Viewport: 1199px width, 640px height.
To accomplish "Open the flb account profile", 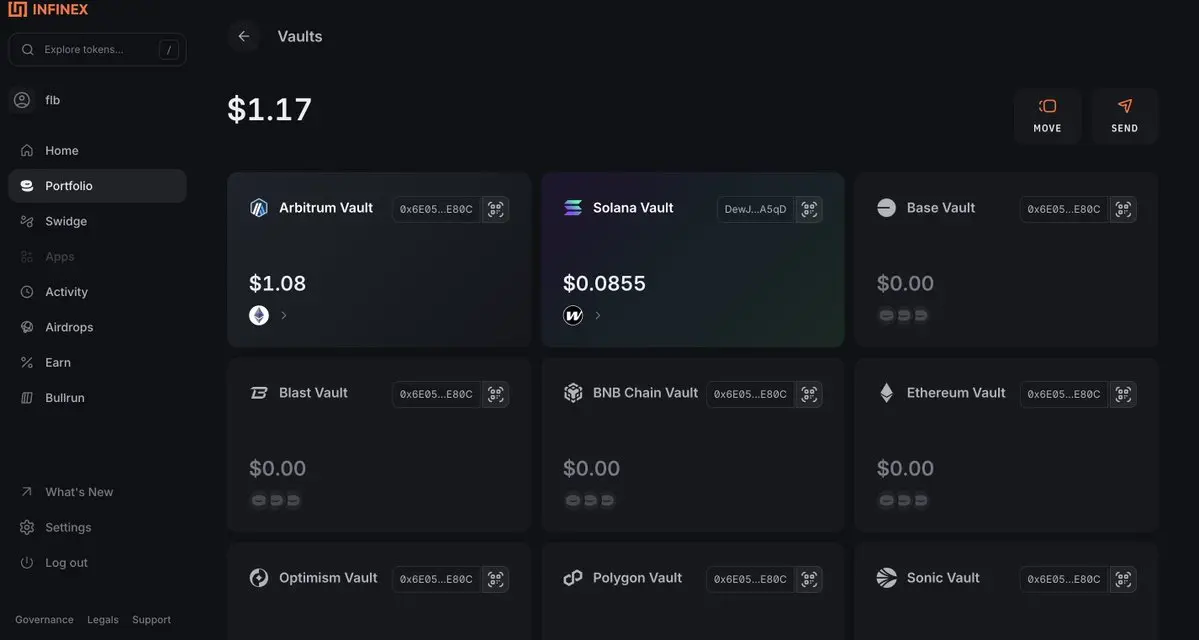I will [x=37, y=100].
